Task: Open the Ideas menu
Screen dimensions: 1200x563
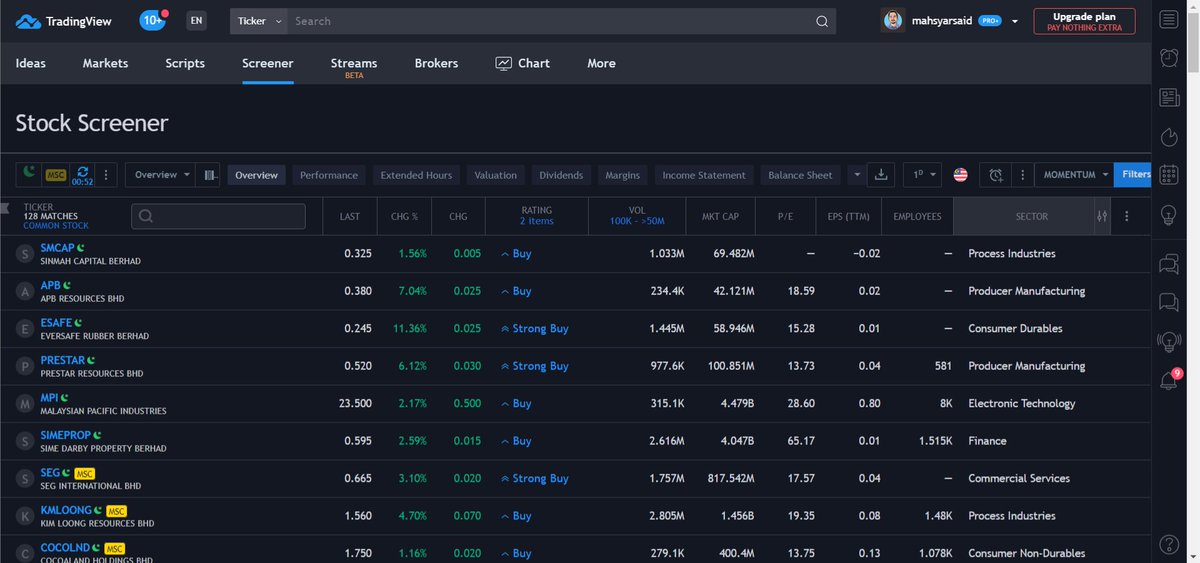Action: pos(31,63)
